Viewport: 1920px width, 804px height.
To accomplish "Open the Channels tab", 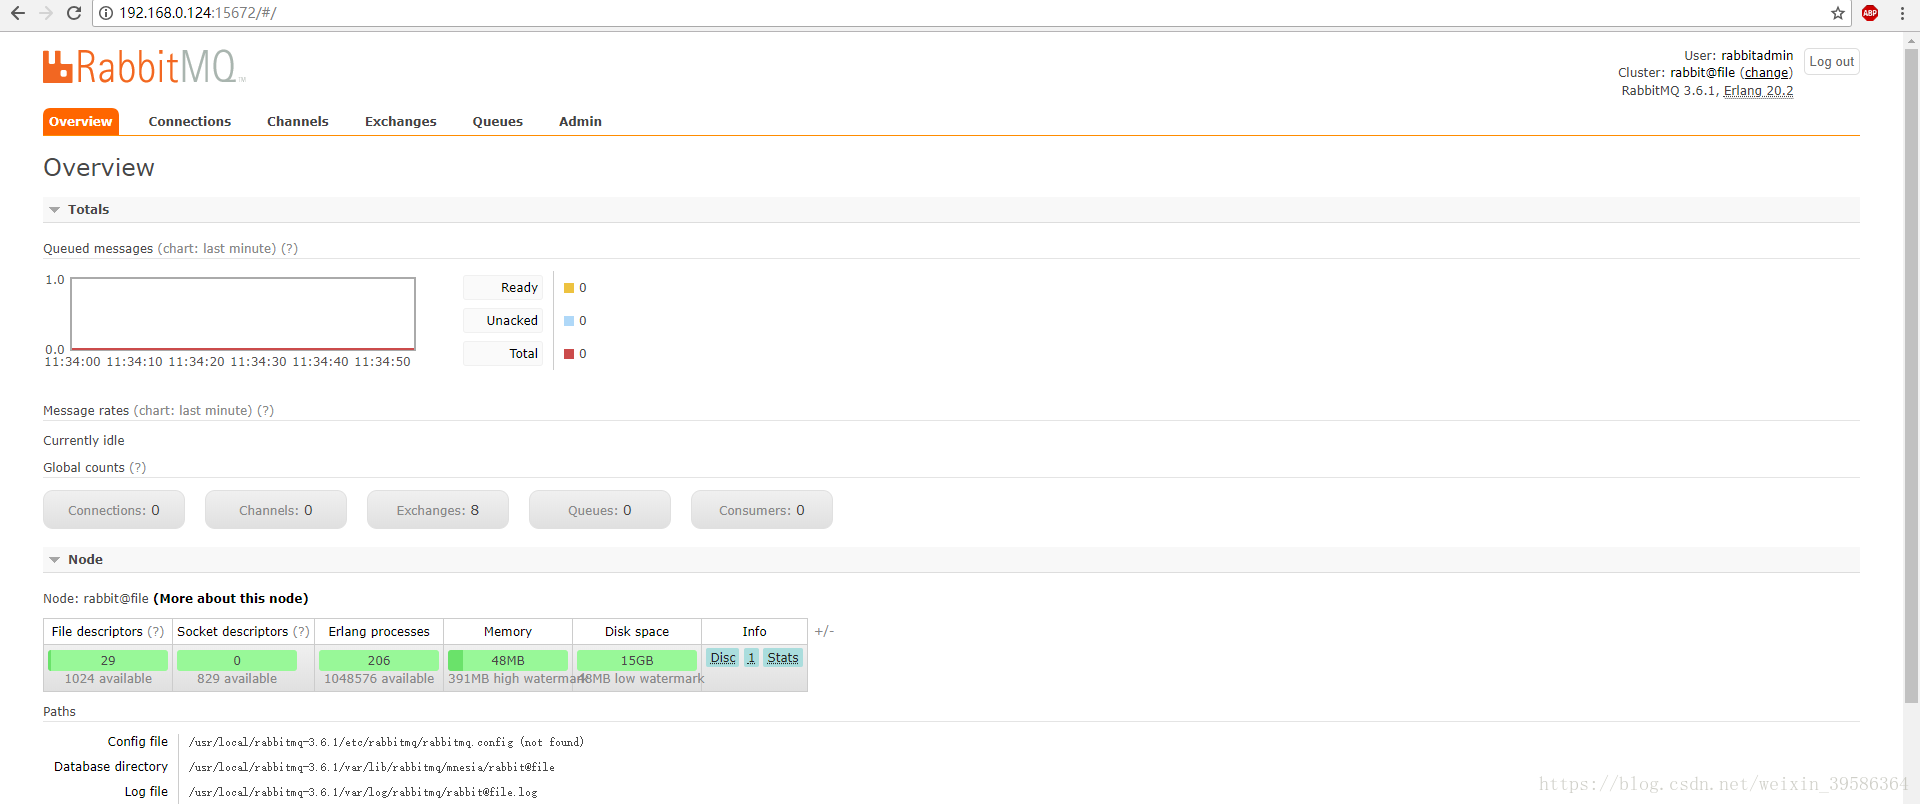I will coord(298,121).
